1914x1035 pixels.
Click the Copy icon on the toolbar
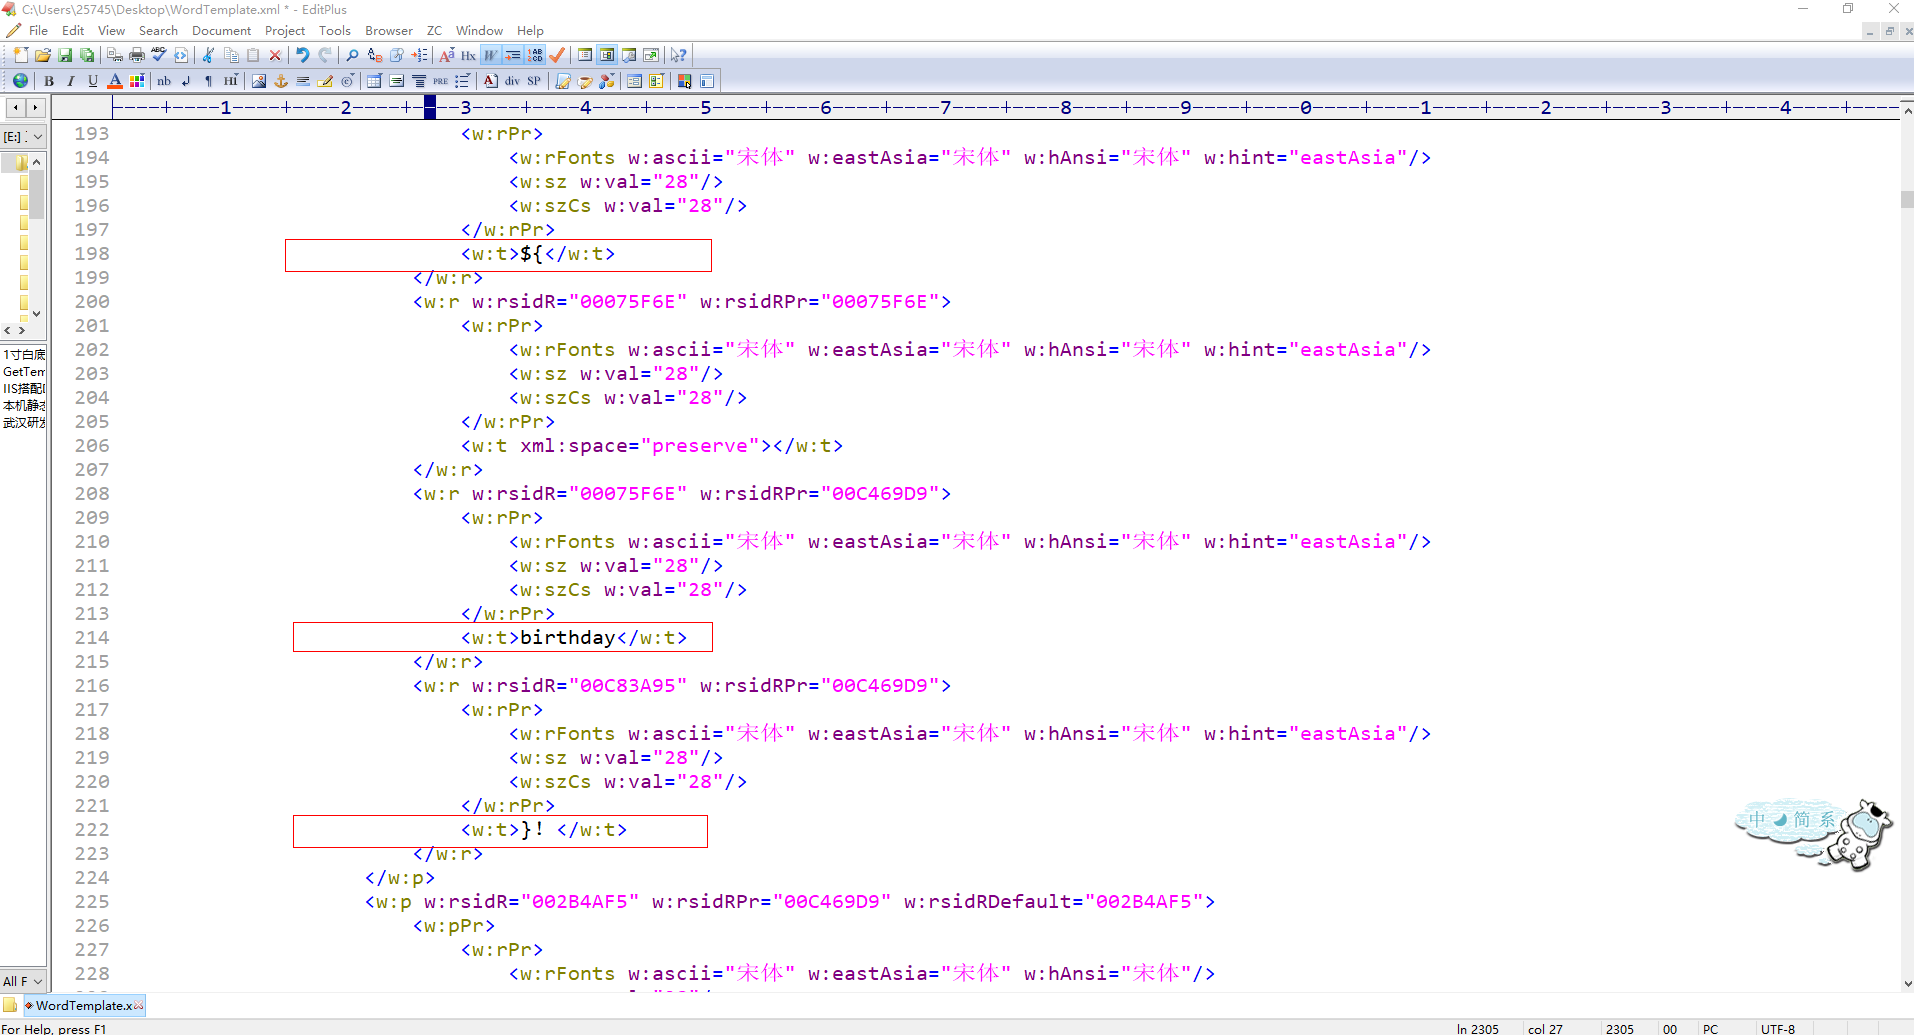point(231,55)
